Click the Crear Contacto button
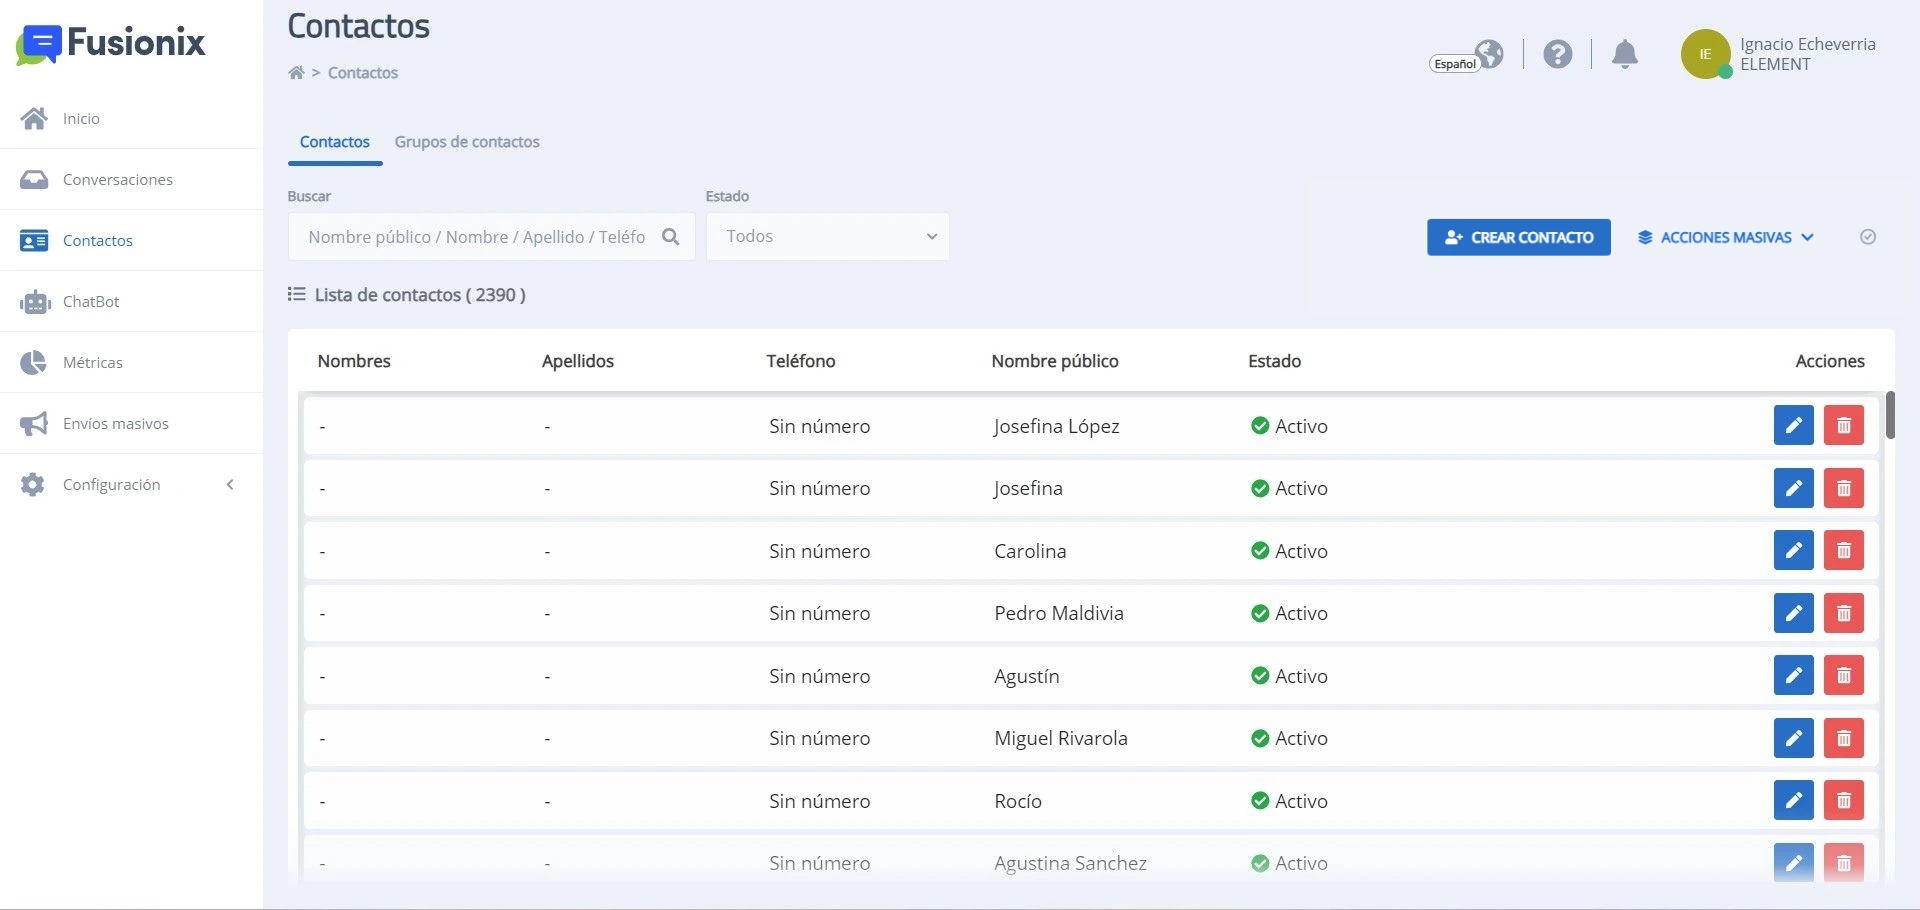 pyautogui.click(x=1518, y=237)
